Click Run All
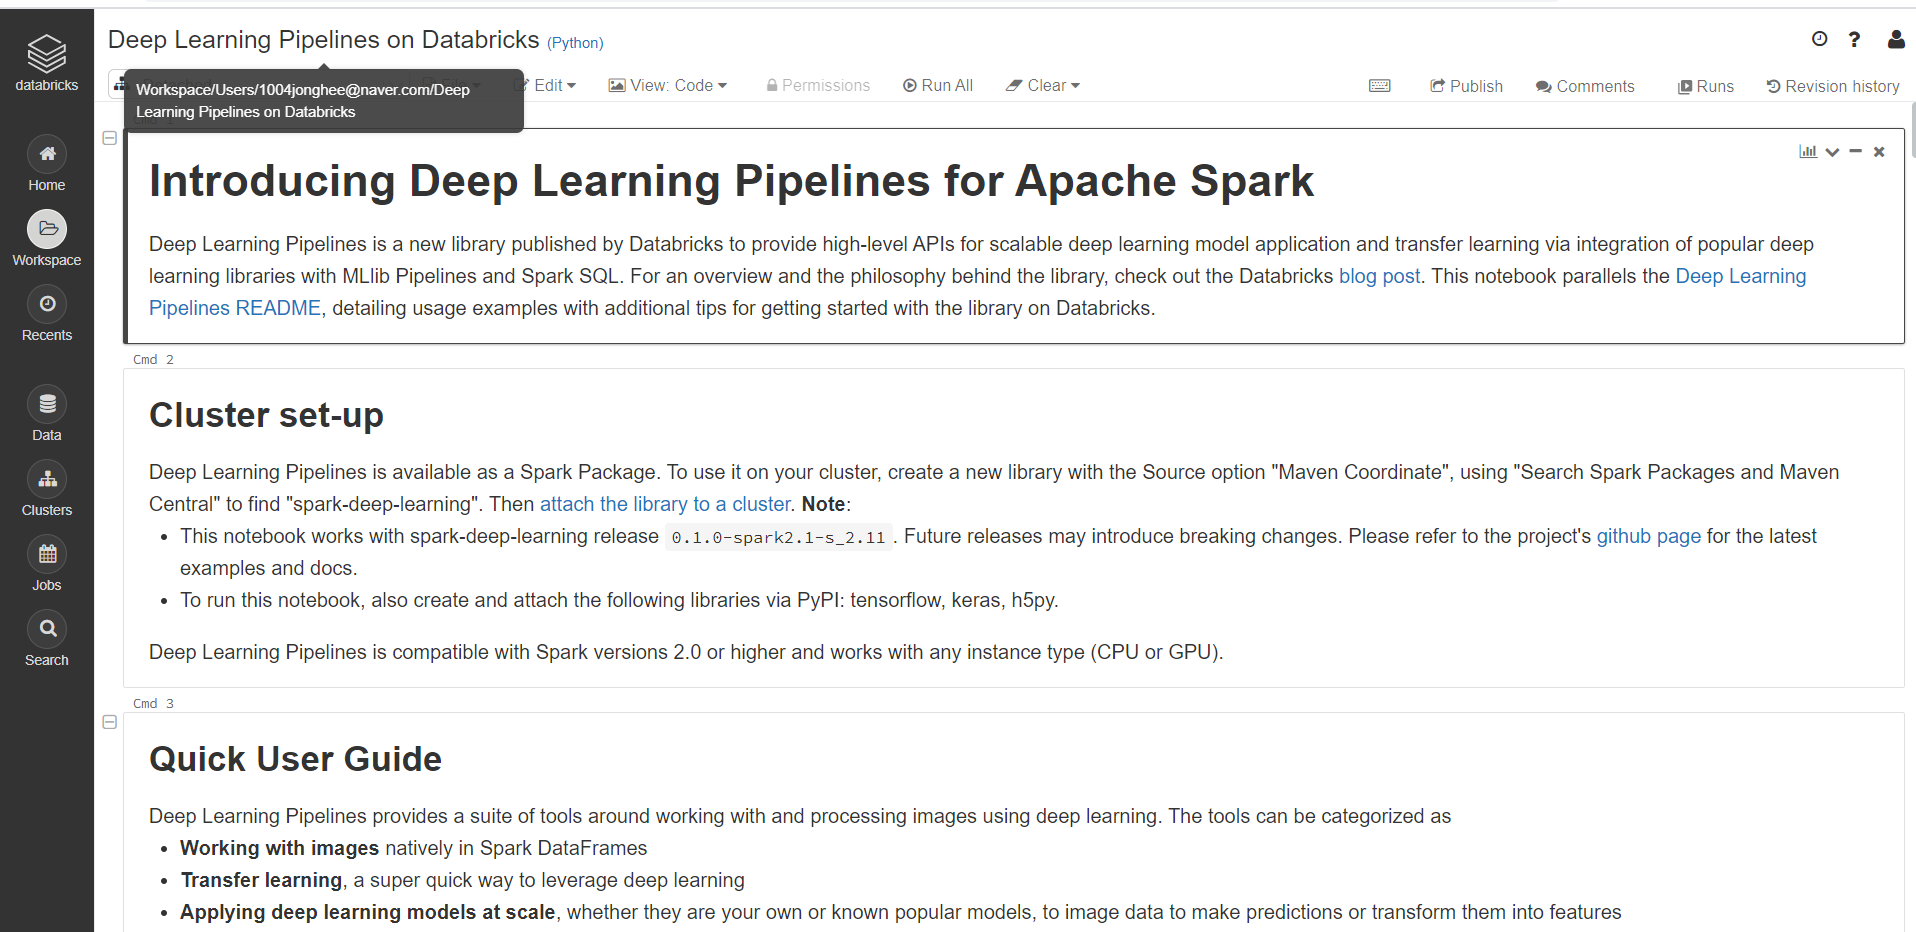The height and width of the screenshot is (932, 1916). [x=937, y=86]
